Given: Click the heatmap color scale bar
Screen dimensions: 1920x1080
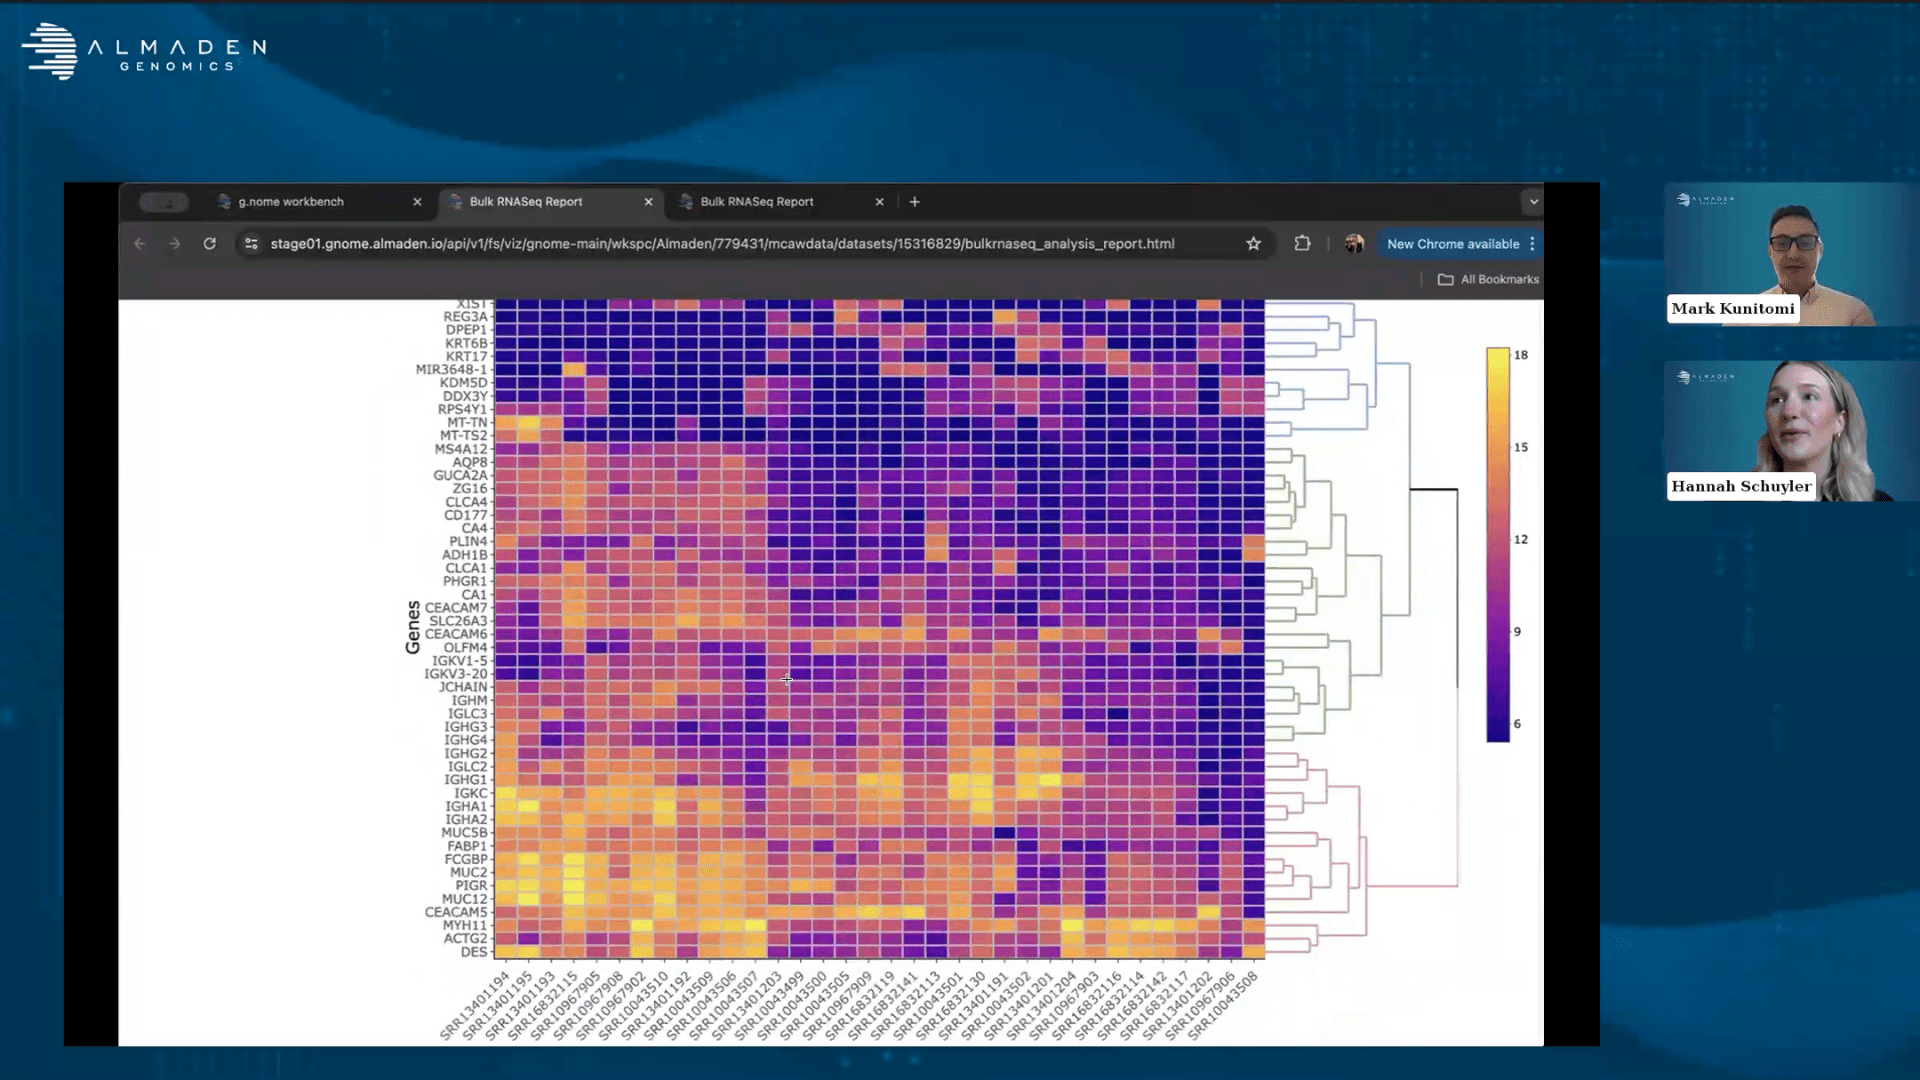Looking at the screenshot, I should pyautogui.click(x=1497, y=545).
